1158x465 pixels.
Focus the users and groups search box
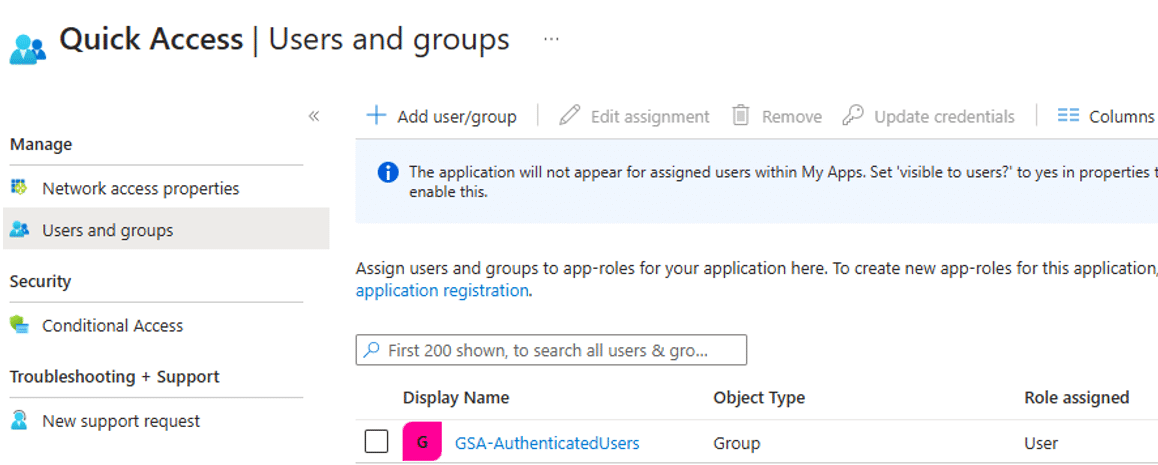[x=551, y=350]
